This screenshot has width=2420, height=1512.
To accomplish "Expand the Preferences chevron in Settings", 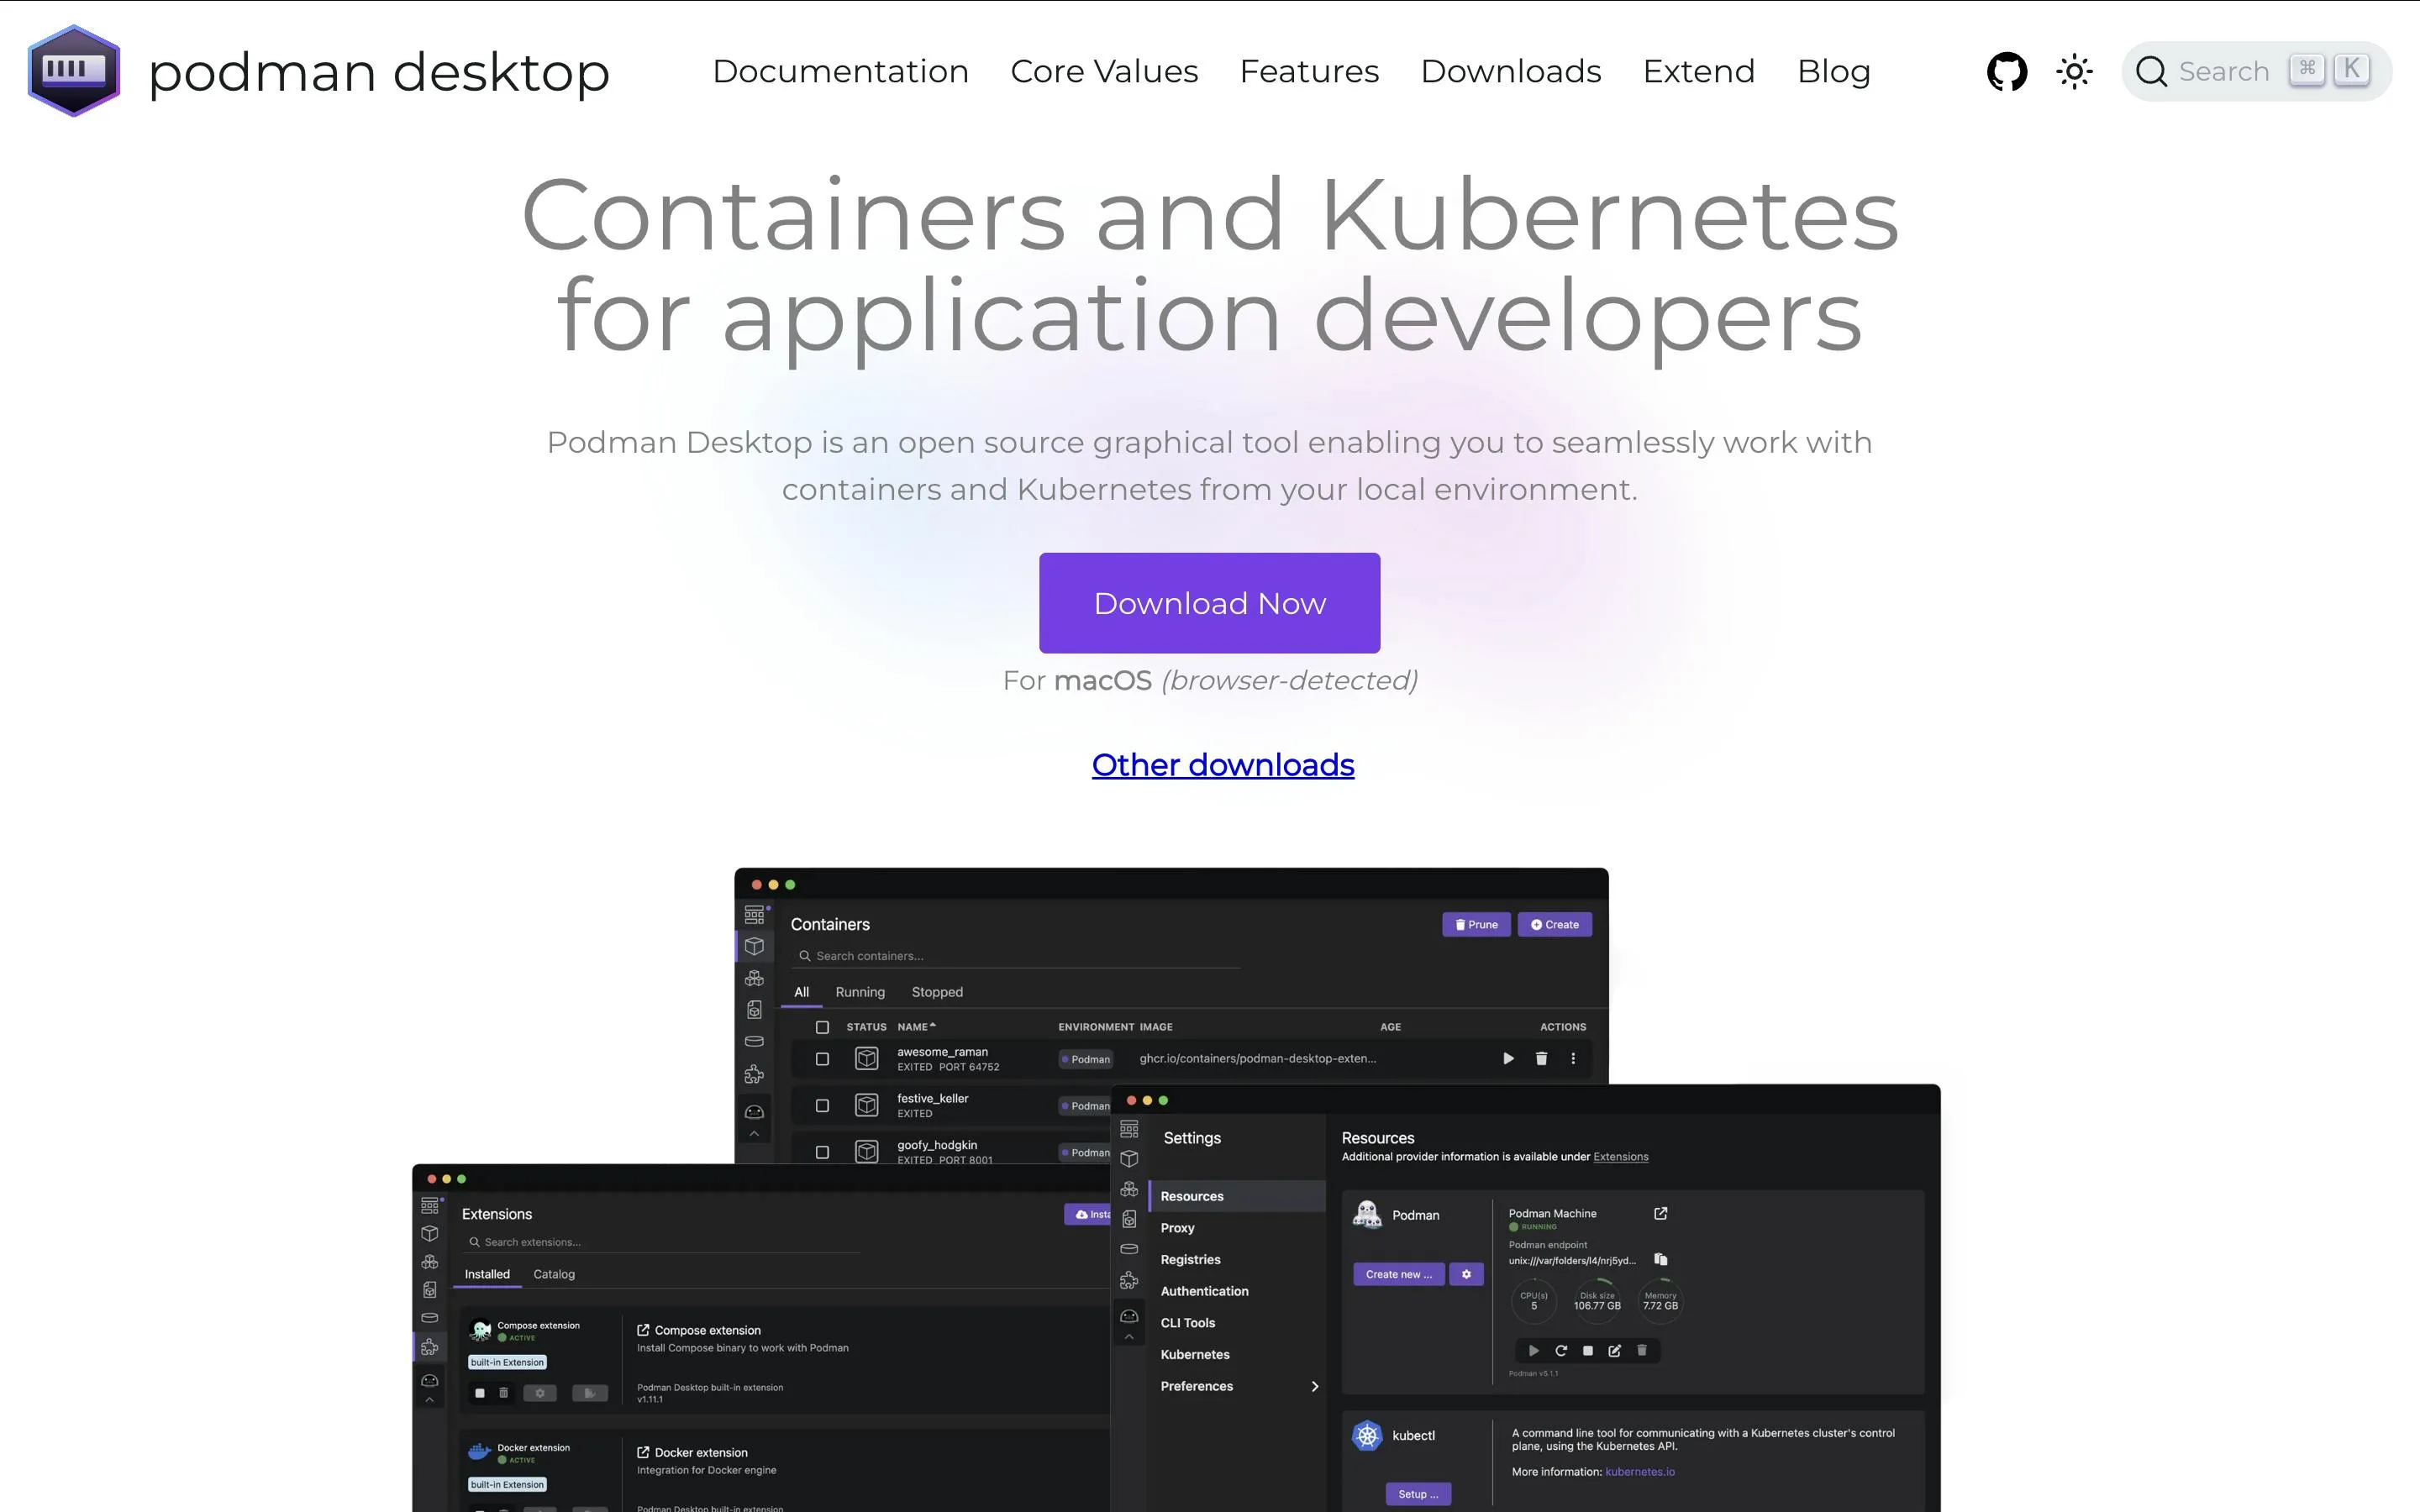I will [x=1314, y=1386].
